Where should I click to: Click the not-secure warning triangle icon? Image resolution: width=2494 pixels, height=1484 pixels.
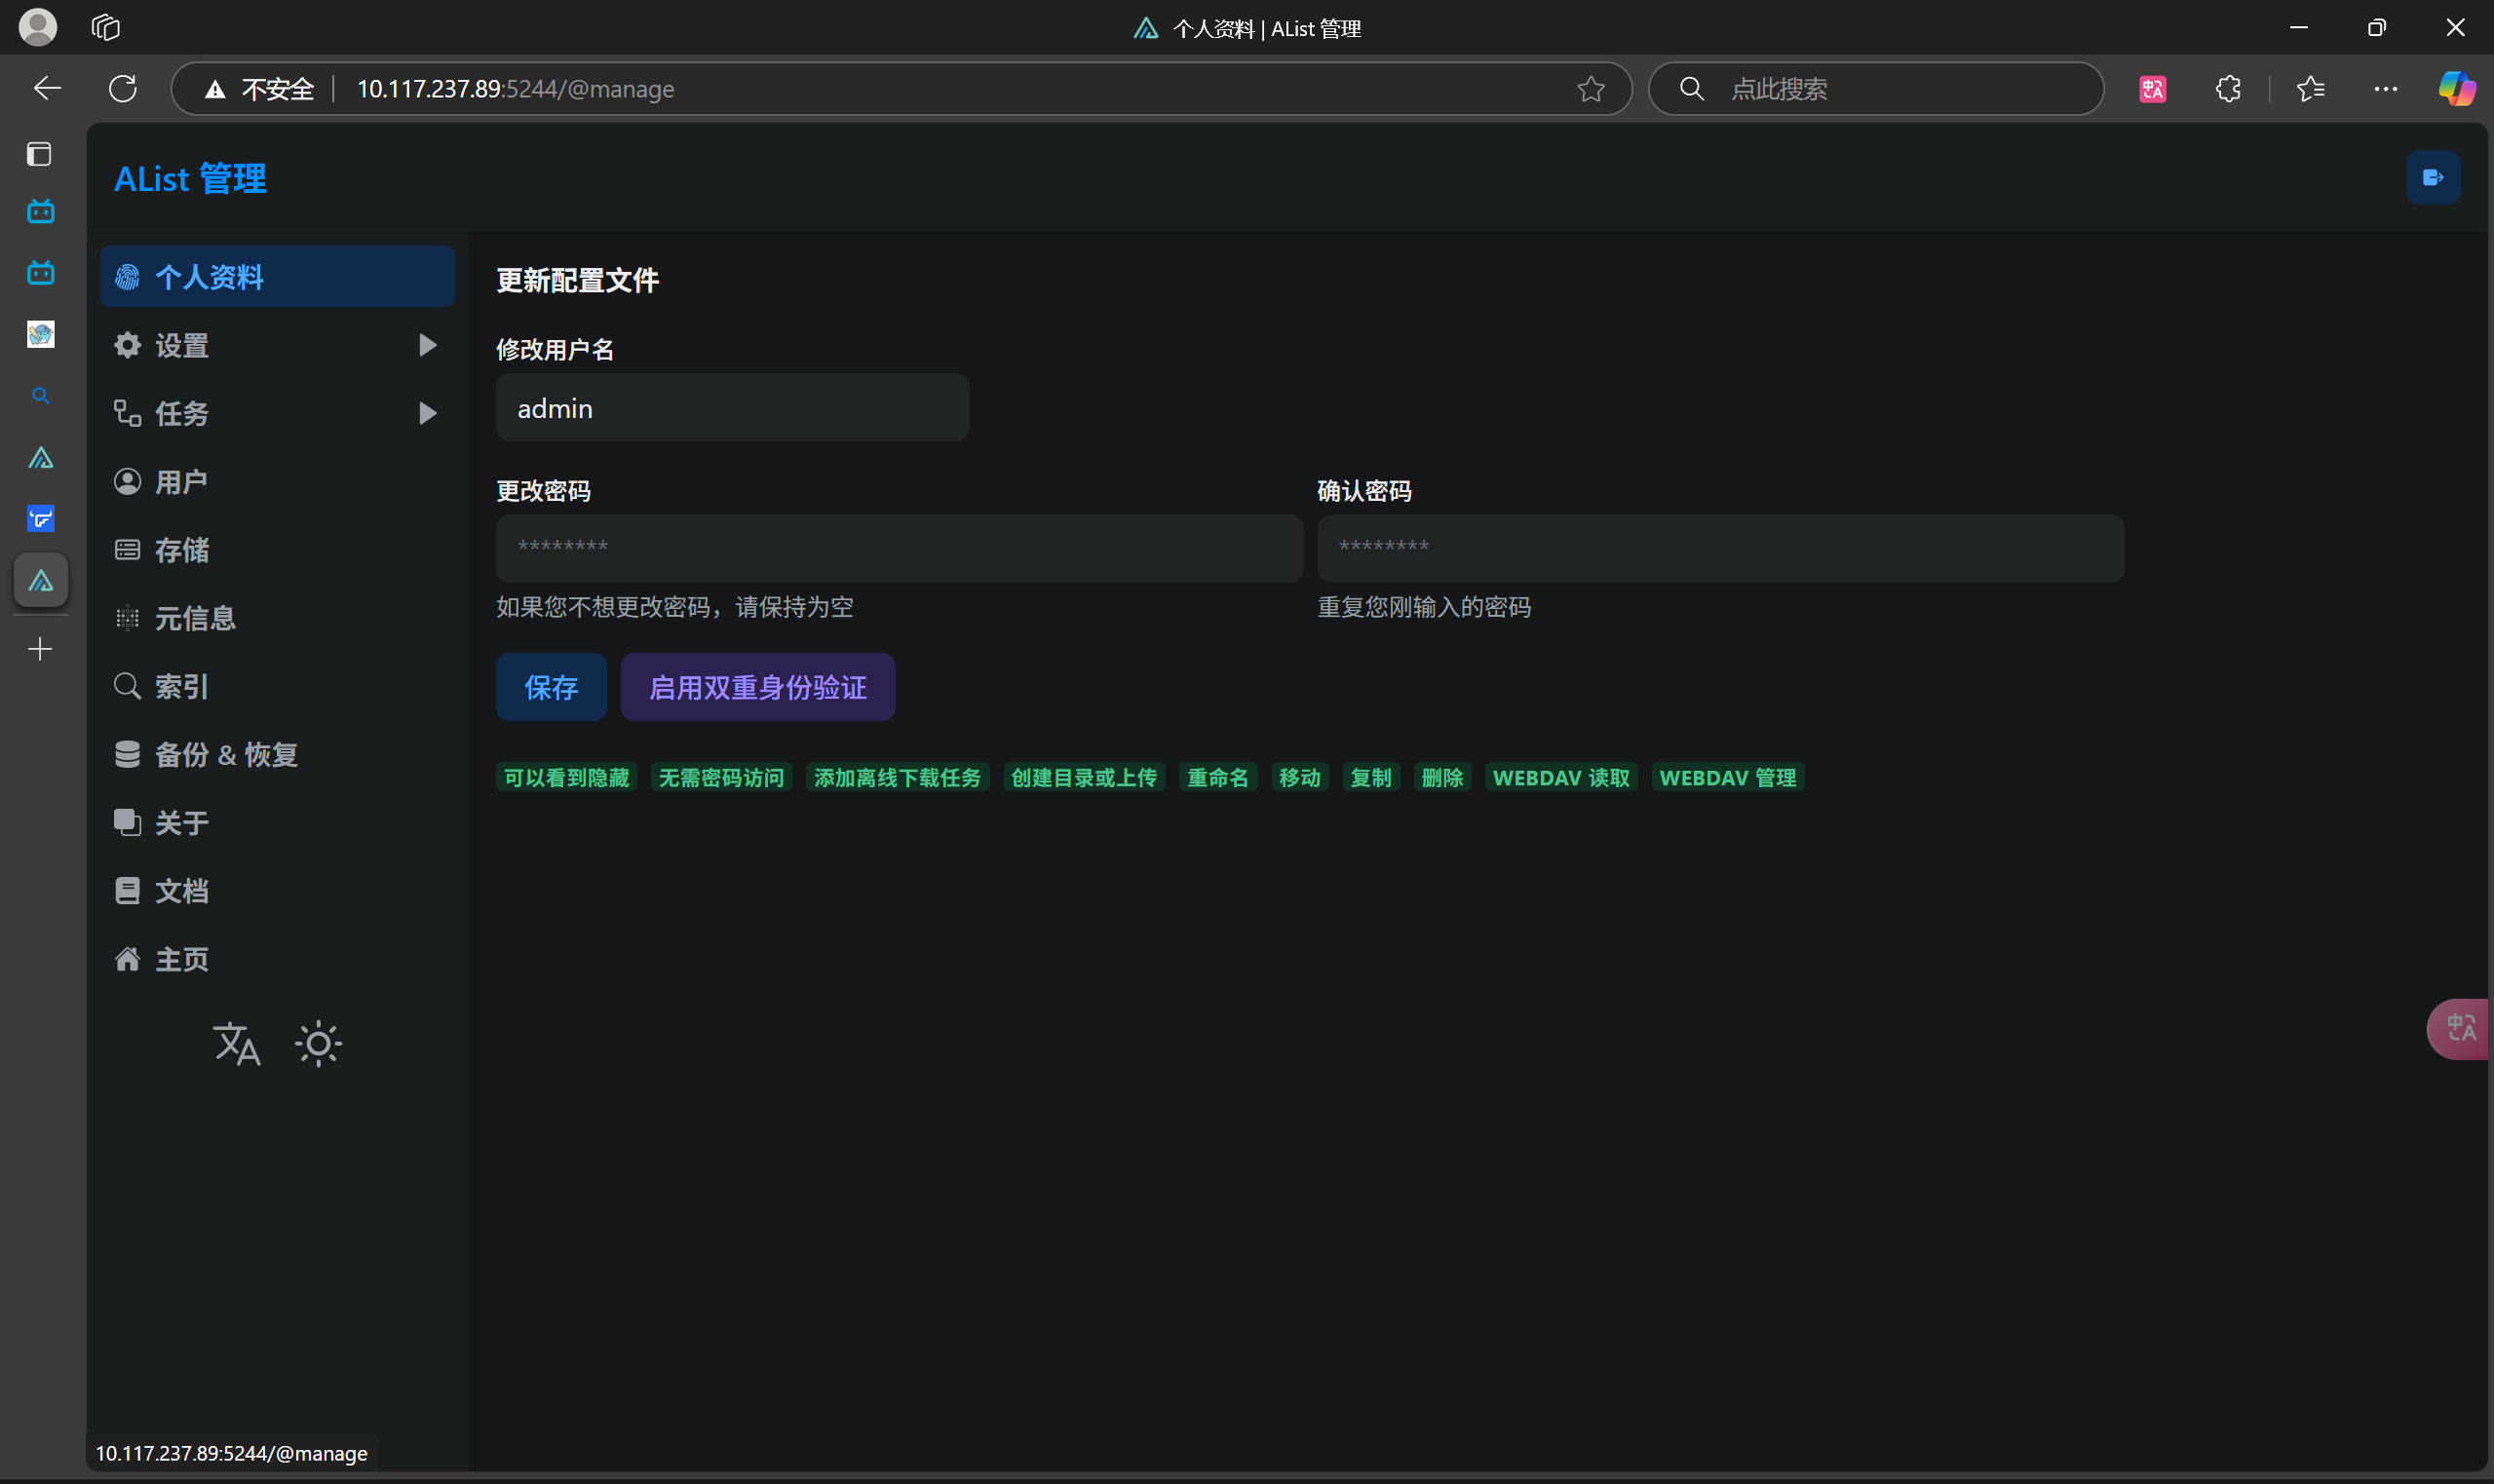(214, 89)
